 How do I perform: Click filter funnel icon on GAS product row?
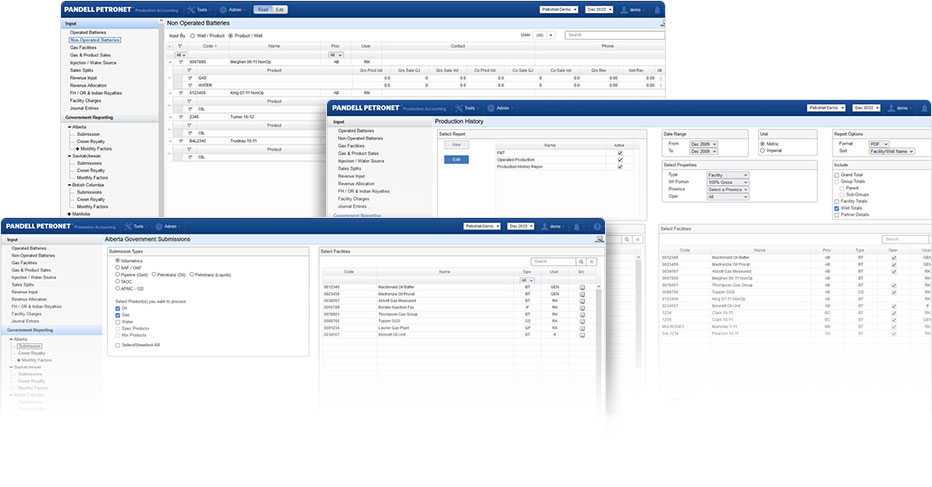(x=190, y=78)
